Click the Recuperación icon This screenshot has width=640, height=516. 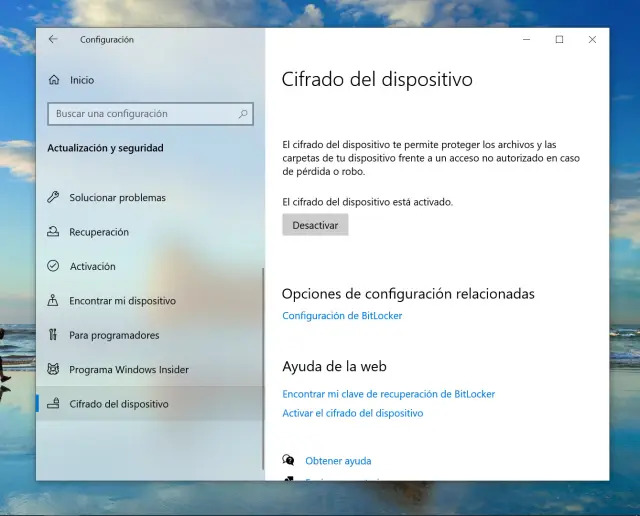pos(53,232)
